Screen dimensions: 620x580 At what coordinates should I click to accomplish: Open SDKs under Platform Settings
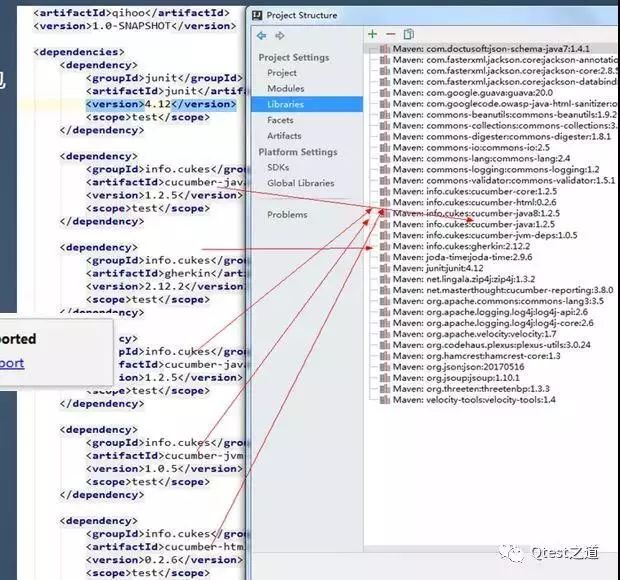[x=278, y=167]
